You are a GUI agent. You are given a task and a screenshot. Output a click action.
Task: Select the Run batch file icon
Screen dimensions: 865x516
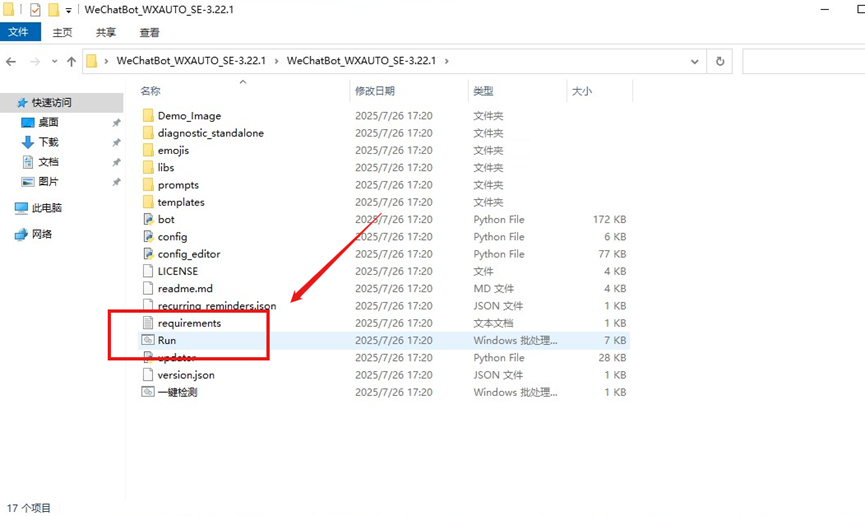148,340
